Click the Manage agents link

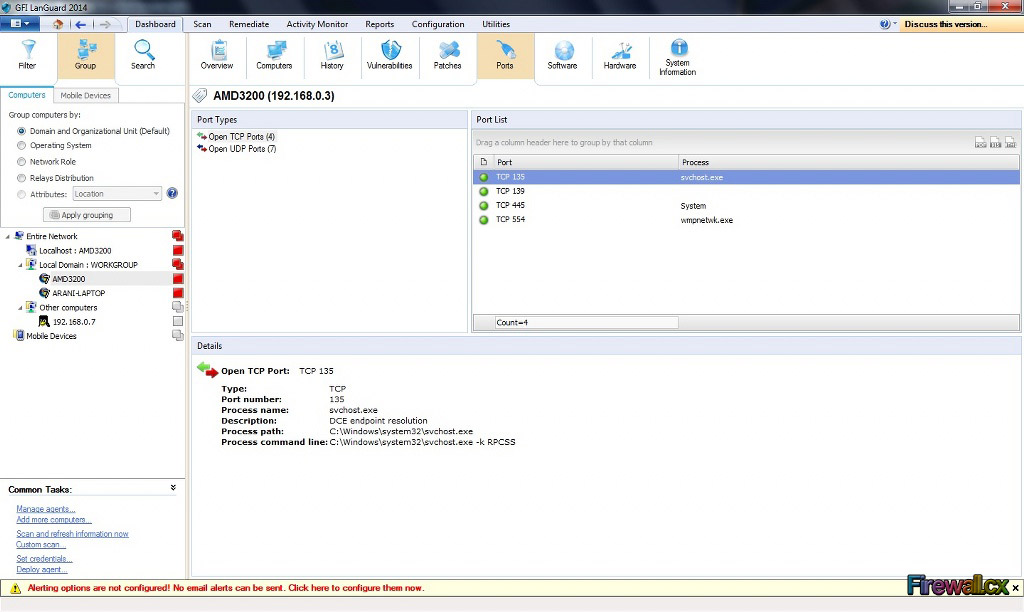[46, 509]
